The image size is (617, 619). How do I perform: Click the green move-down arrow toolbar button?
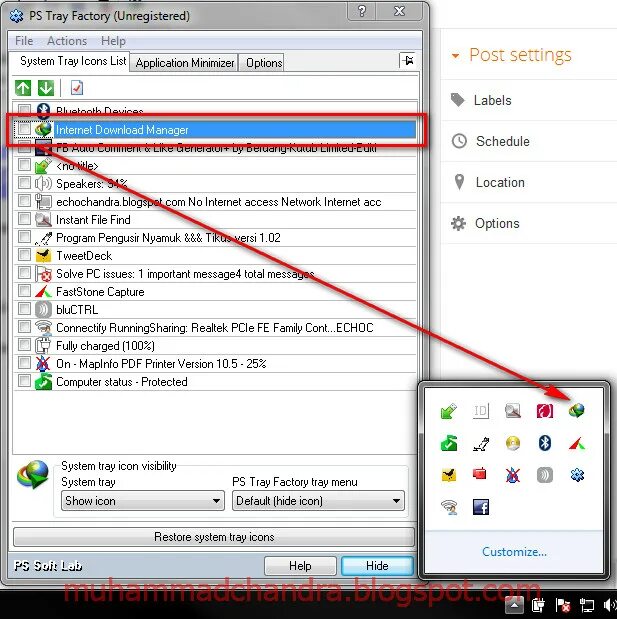(46, 88)
